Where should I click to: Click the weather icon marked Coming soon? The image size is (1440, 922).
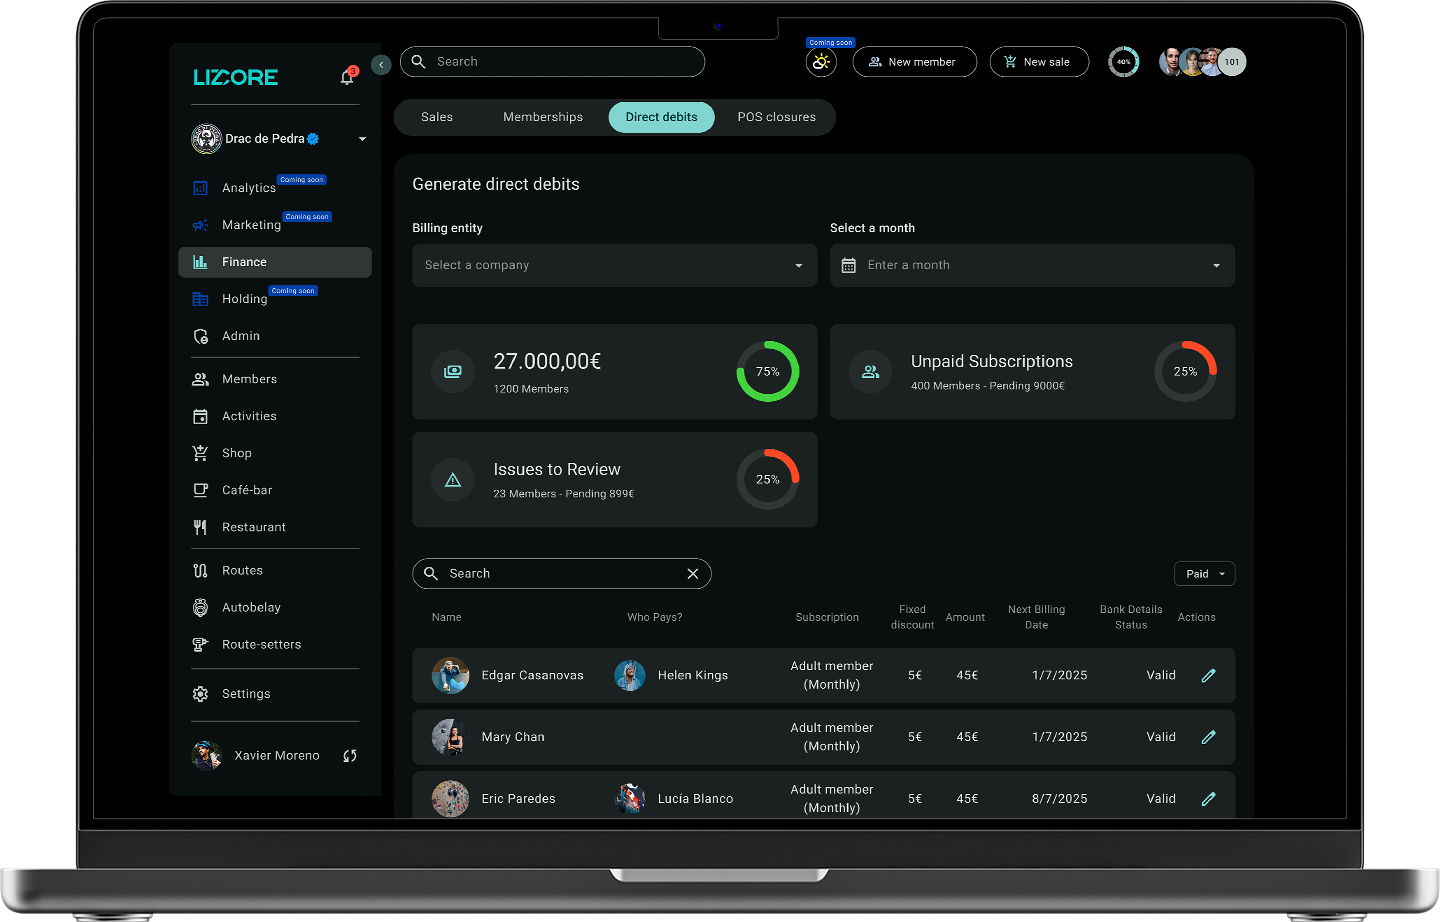click(x=821, y=62)
